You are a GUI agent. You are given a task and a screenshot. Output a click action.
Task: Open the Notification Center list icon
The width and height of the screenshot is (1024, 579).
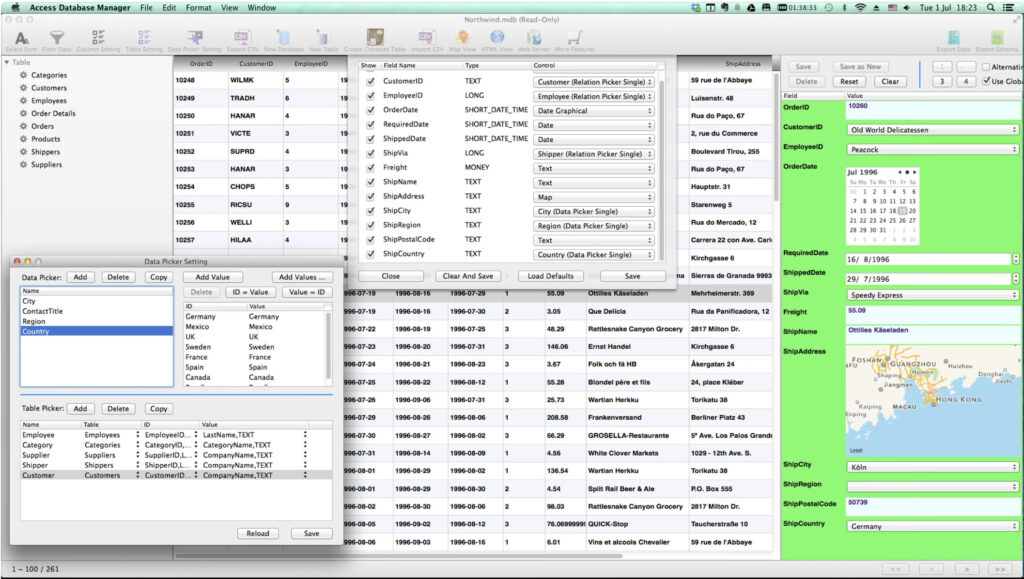1008,8
